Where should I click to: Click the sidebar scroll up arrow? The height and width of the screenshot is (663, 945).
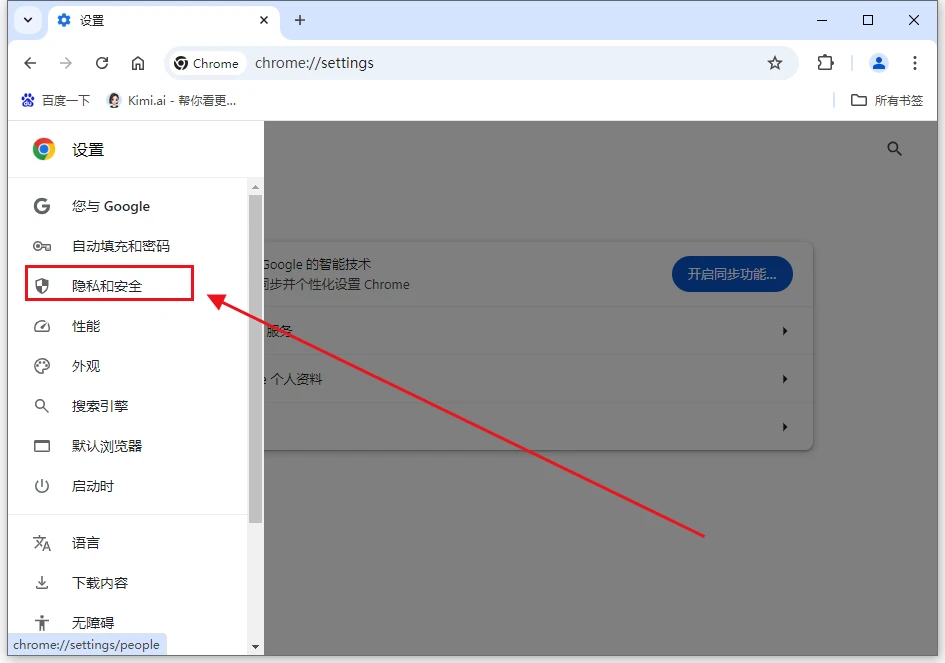click(x=255, y=187)
